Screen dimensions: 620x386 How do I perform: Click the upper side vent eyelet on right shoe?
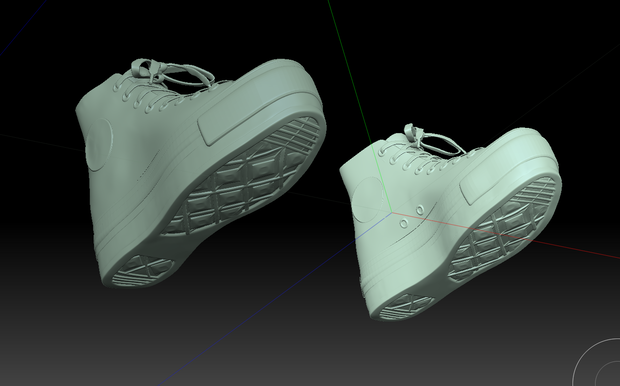(x=420, y=210)
